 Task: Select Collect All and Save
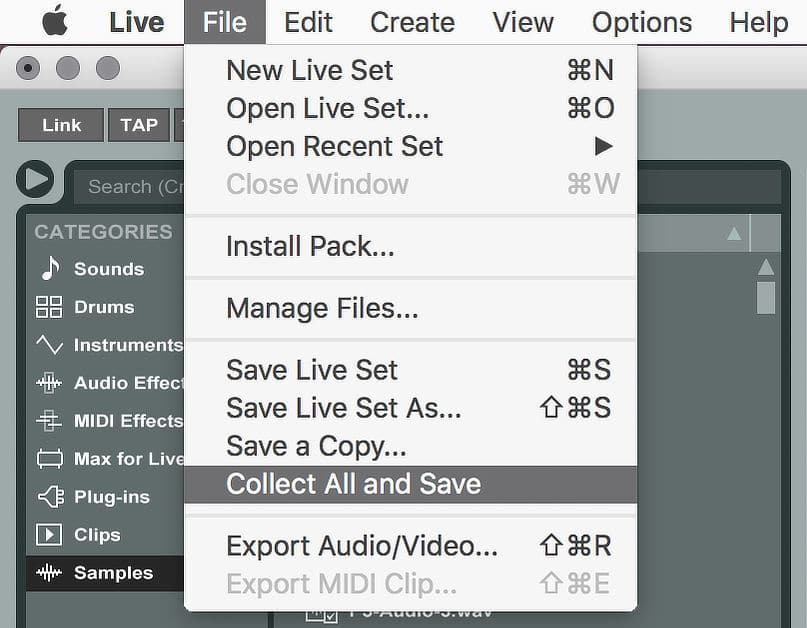point(411,484)
